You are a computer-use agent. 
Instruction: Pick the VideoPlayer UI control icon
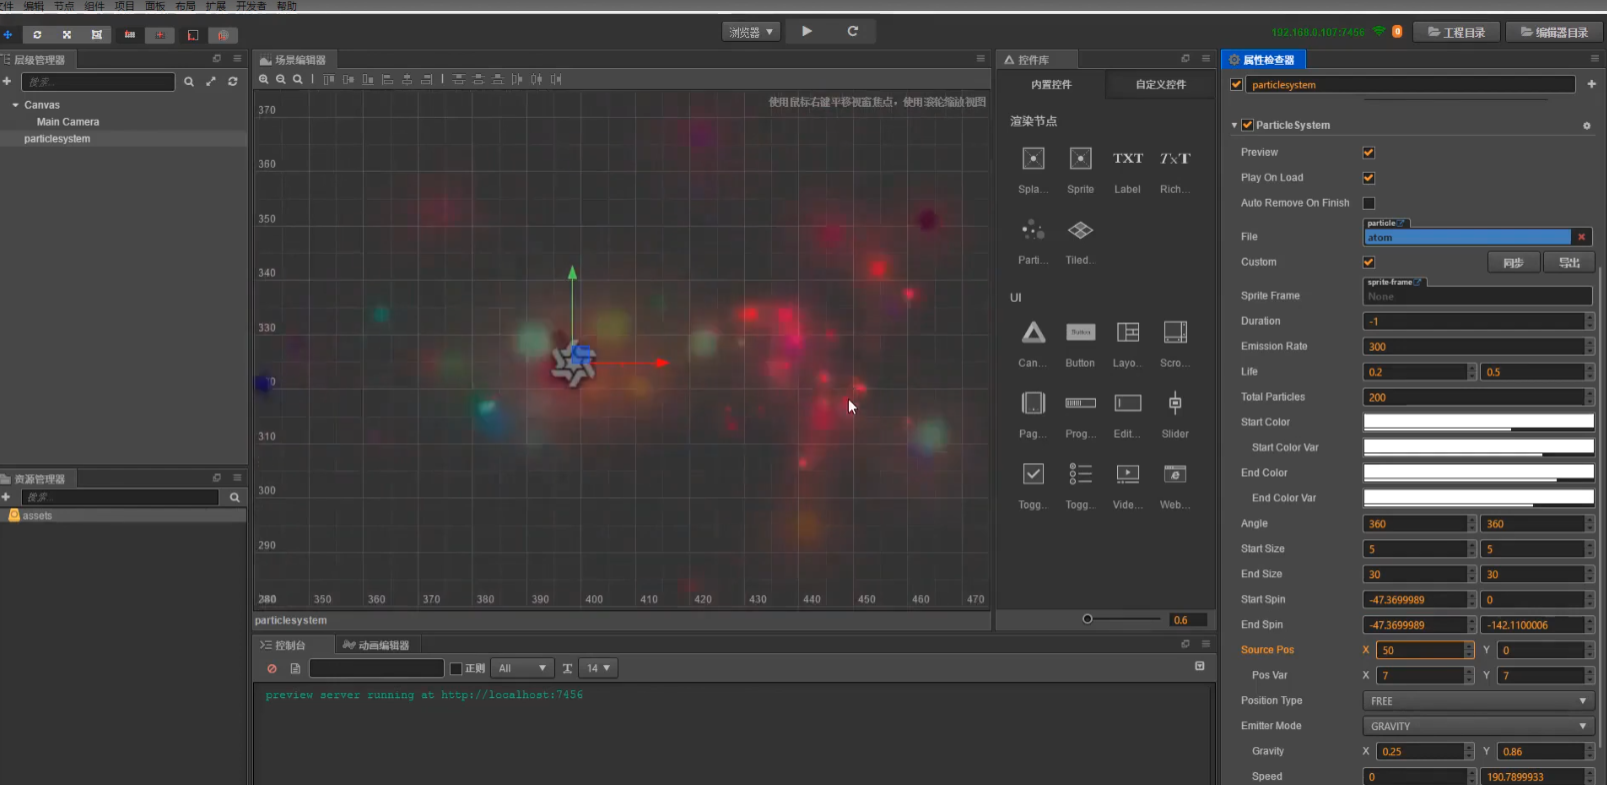point(1128,474)
